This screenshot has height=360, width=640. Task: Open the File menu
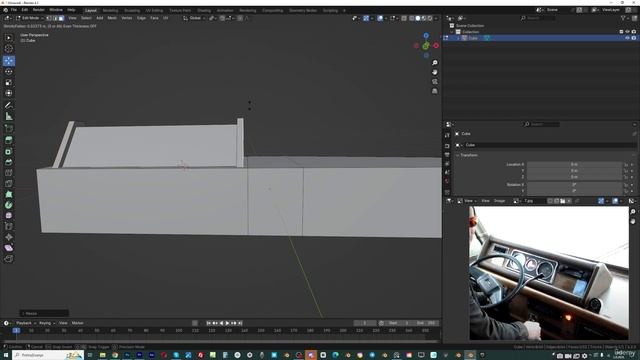click(x=14, y=10)
